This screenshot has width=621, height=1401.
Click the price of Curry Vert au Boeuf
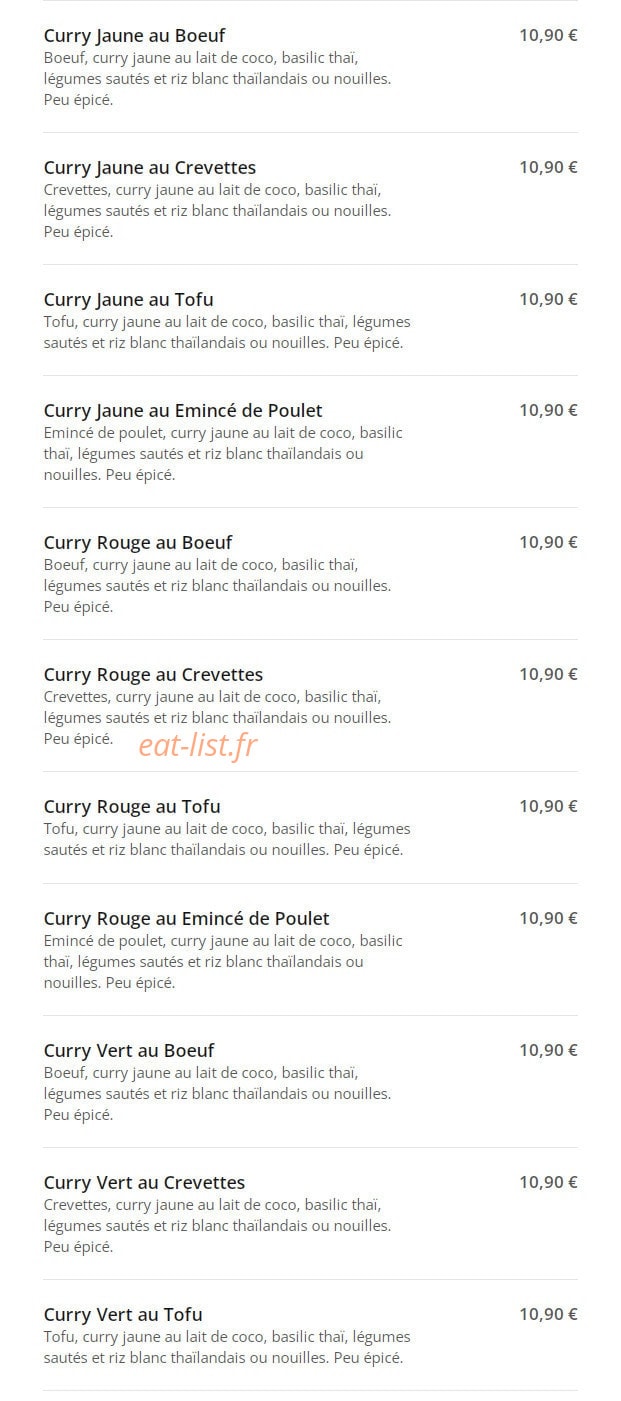[x=548, y=1051]
